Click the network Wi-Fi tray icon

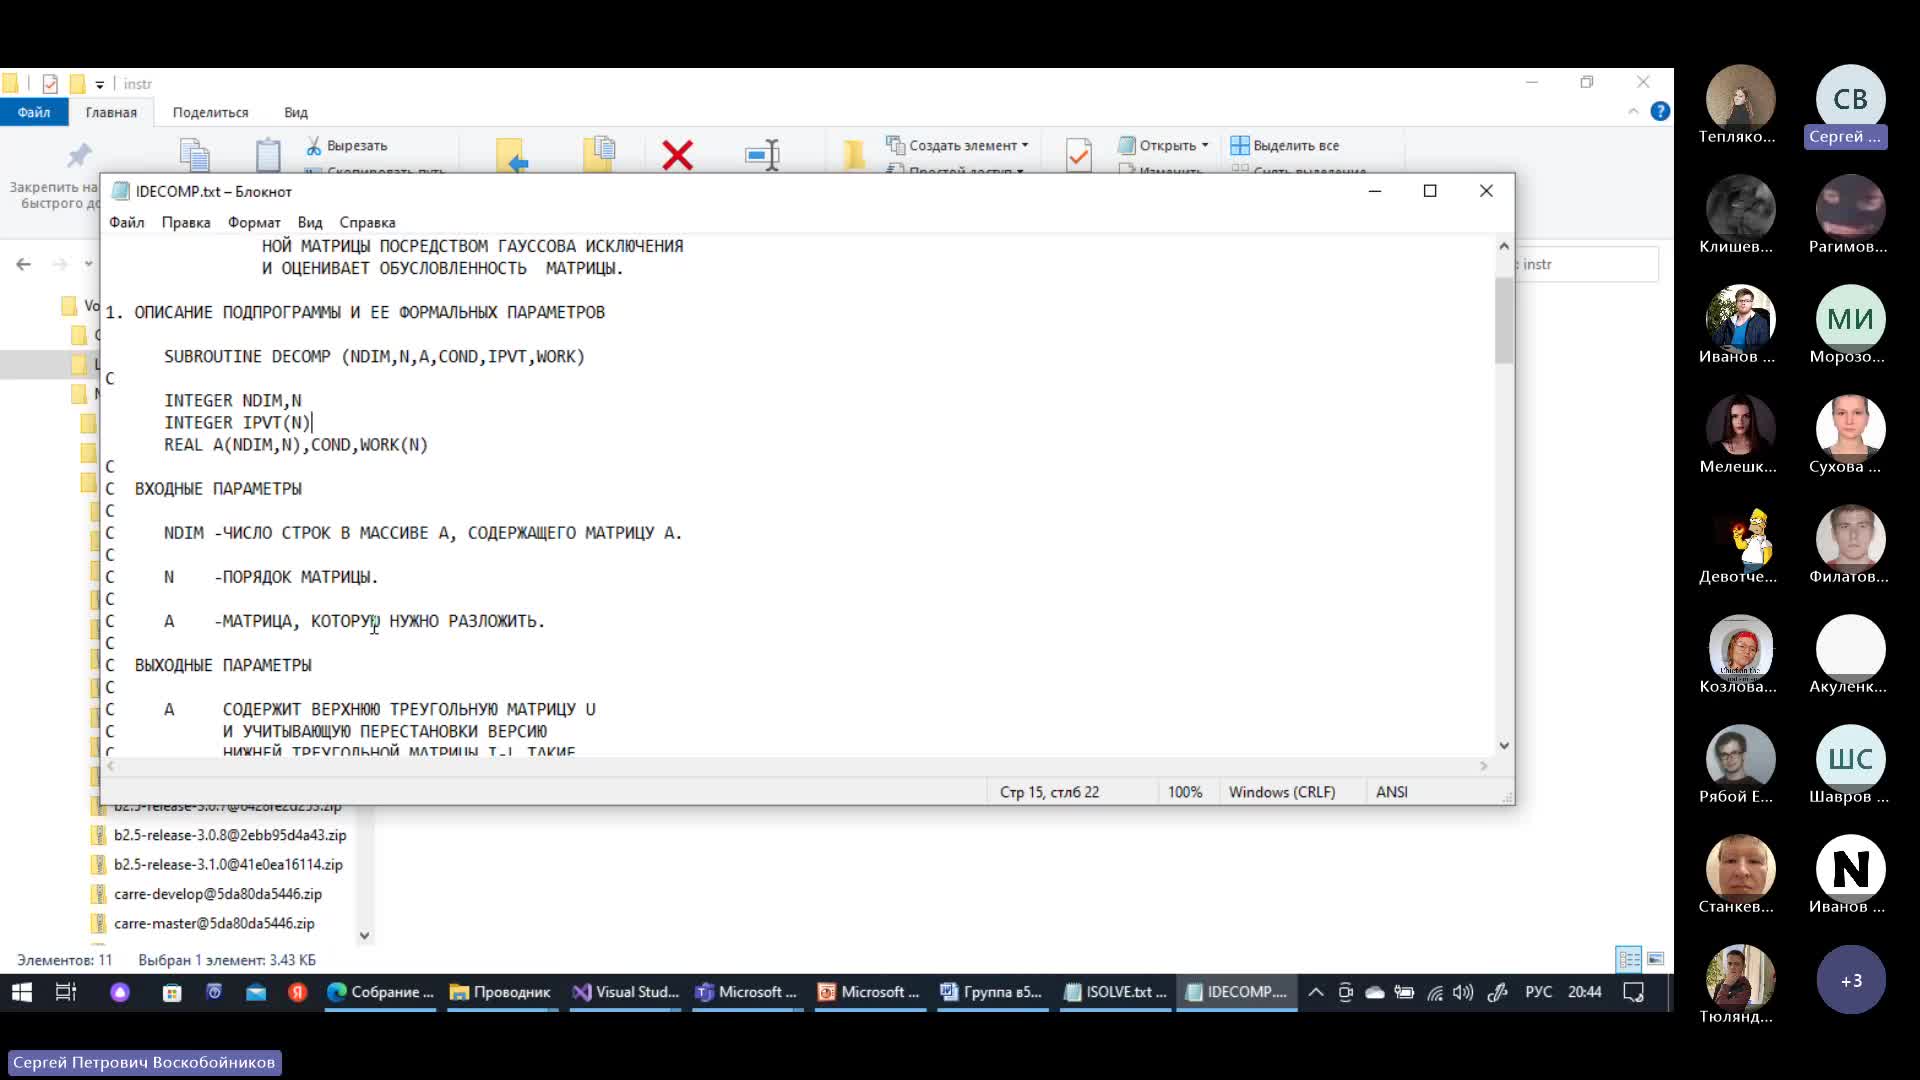pos(1435,992)
